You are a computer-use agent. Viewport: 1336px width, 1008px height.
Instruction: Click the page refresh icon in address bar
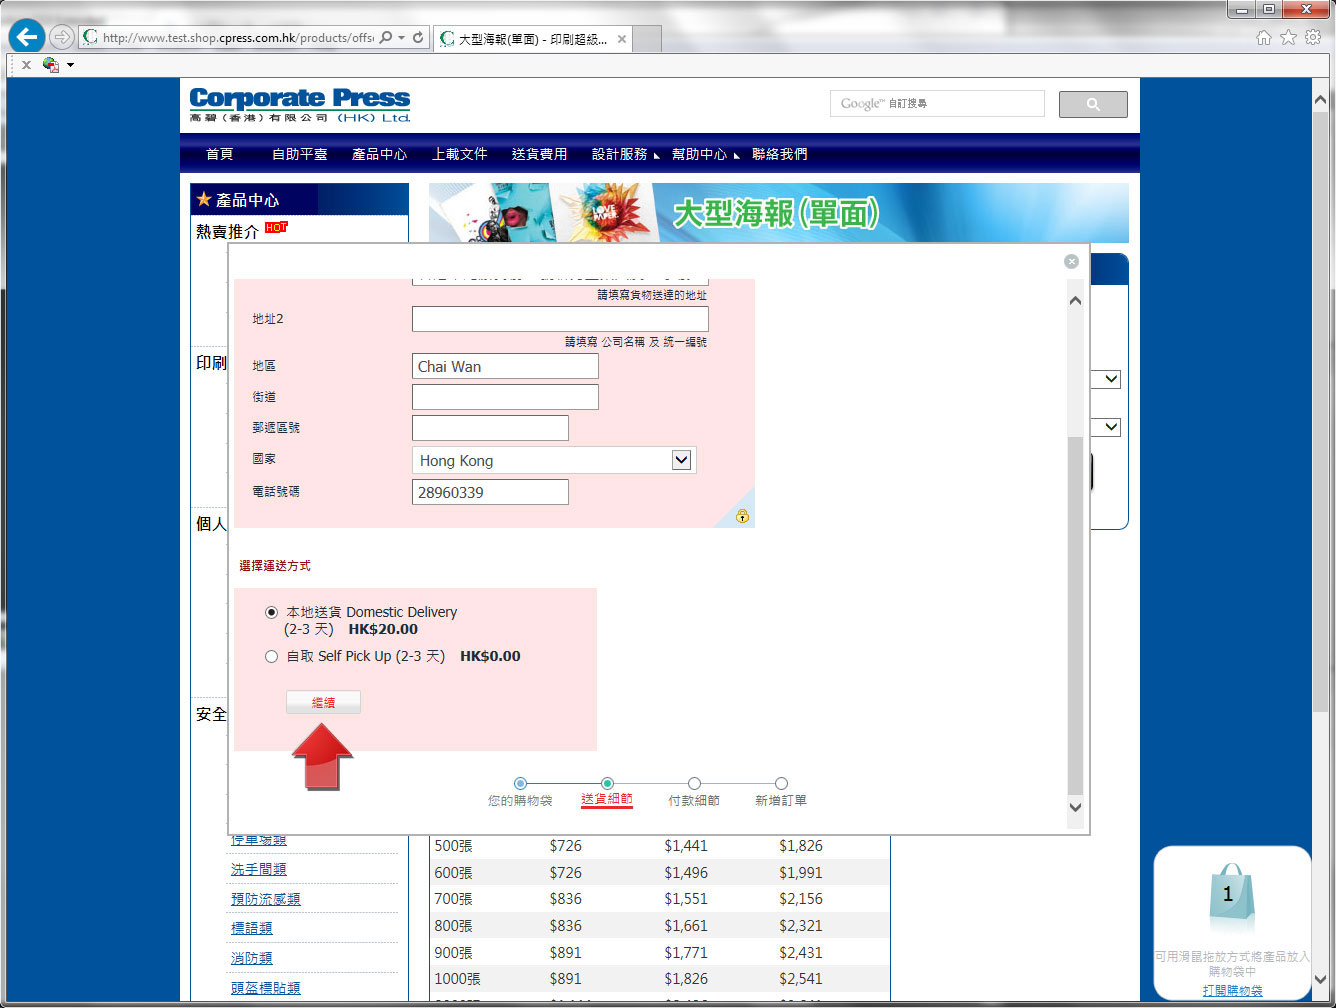tap(418, 38)
